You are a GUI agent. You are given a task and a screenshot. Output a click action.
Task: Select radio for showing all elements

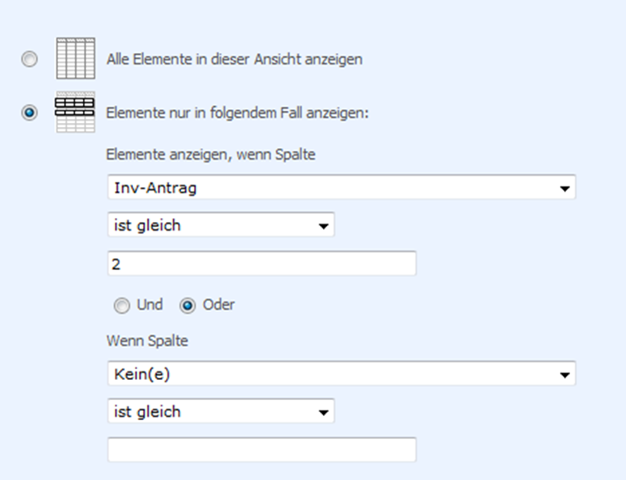click(x=30, y=59)
